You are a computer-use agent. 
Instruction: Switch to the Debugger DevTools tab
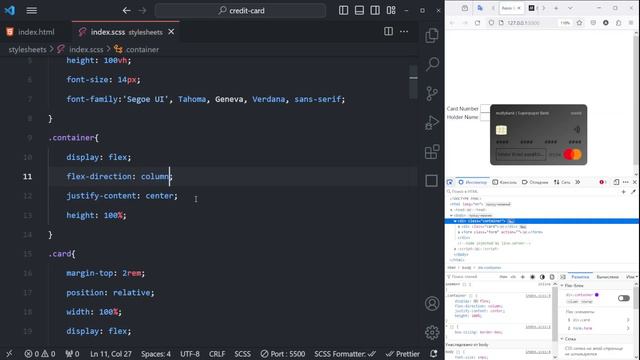coord(535,182)
